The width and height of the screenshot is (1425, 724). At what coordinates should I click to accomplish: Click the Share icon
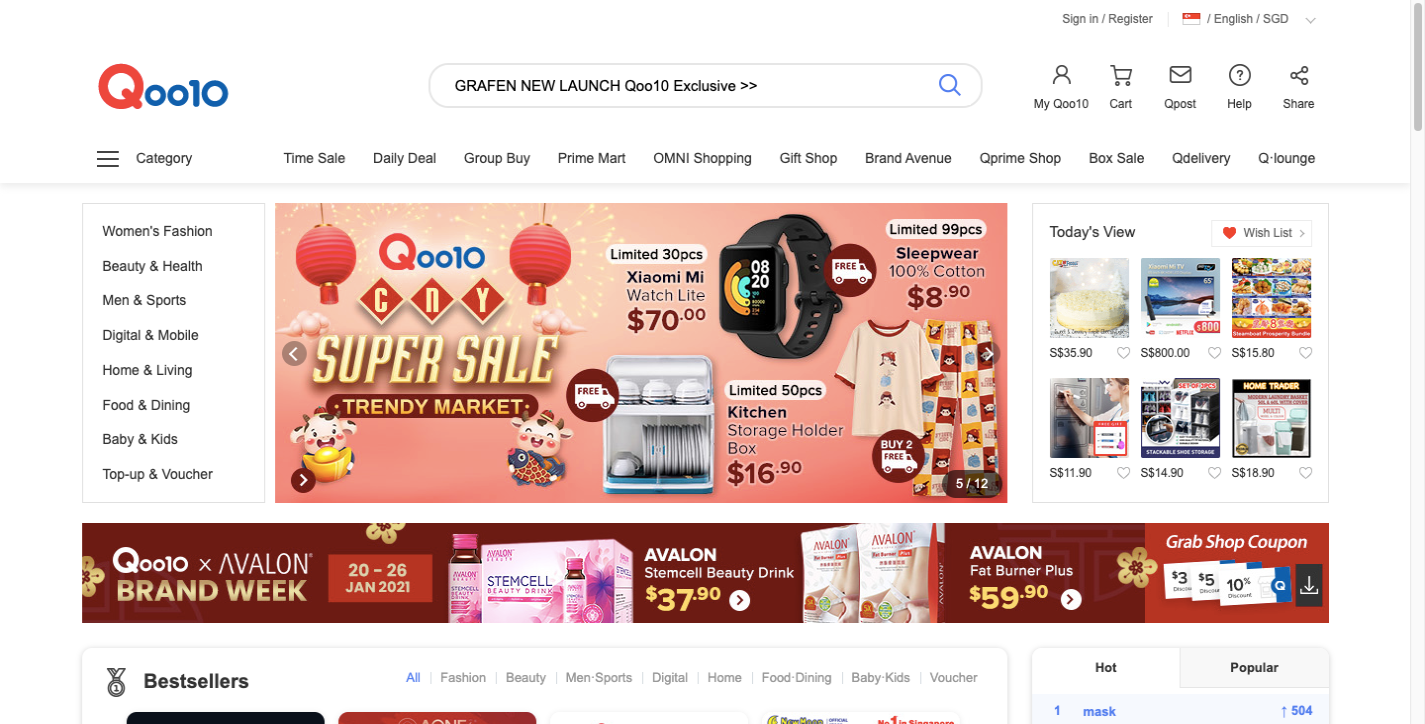tap(1299, 75)
